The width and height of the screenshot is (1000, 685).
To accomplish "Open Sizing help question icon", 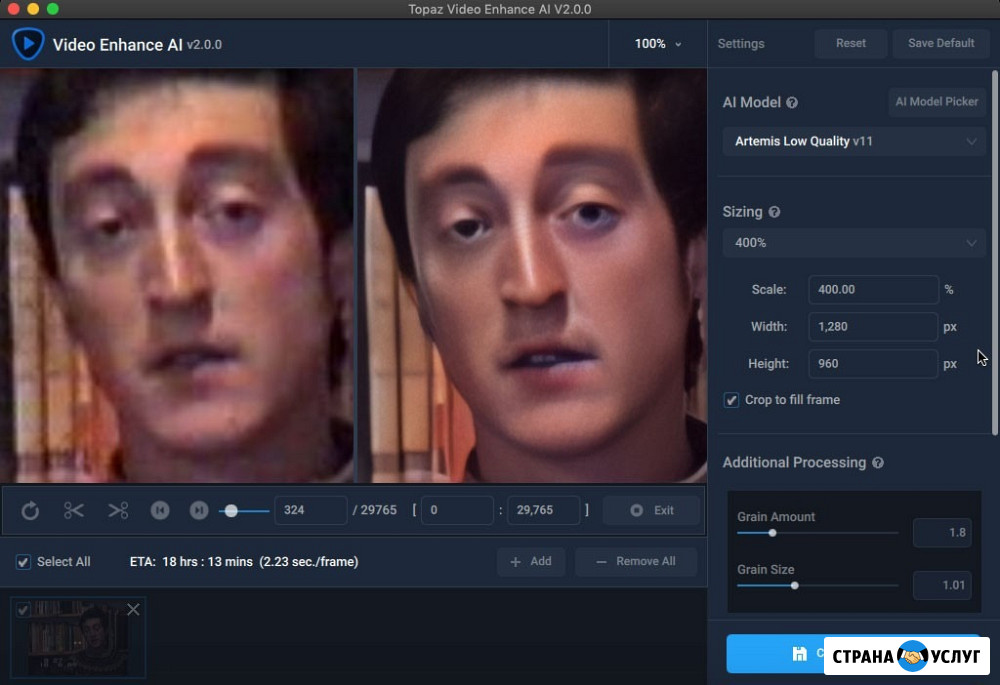I will pos(774,212).
